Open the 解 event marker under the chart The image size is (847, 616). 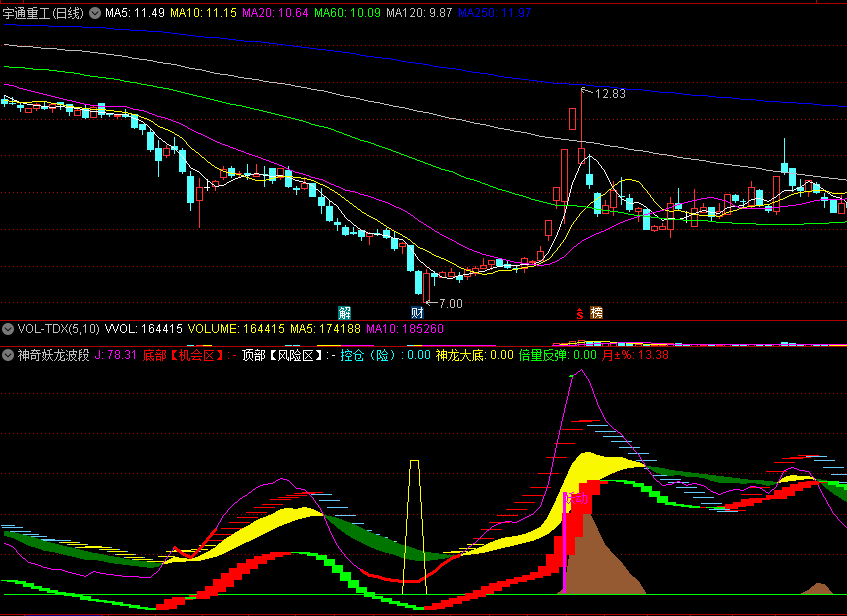345,312
